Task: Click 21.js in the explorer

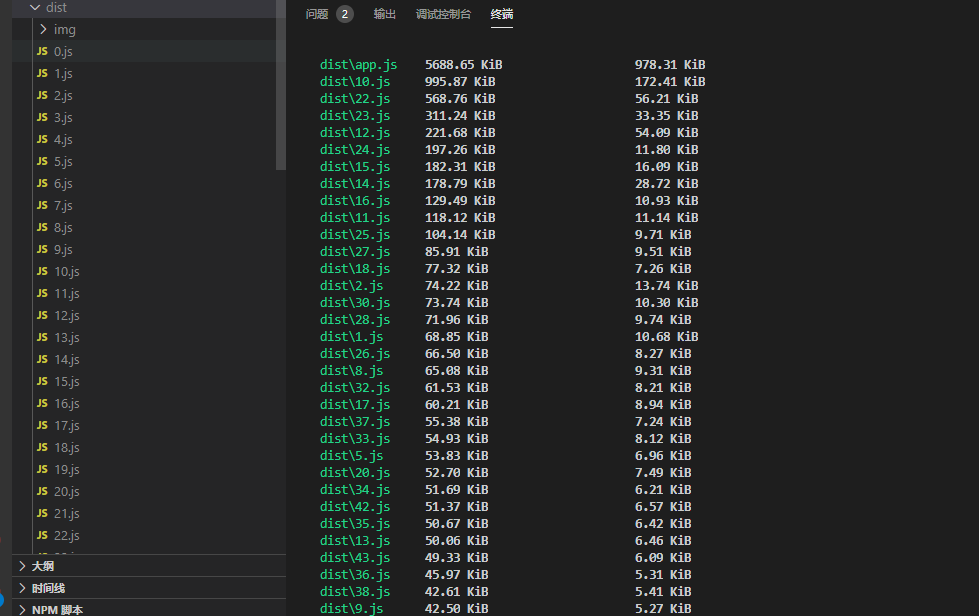Action: pyautogui.click(x=67, y=513)
